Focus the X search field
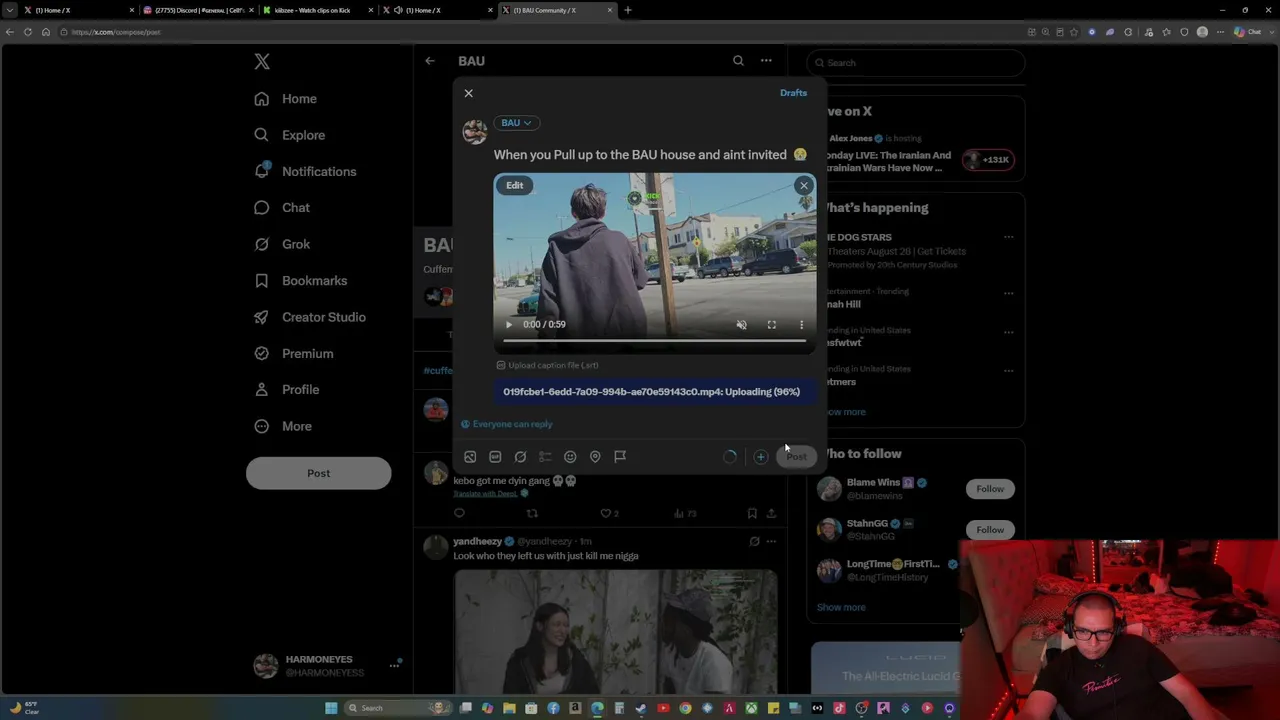This screenshot has width=1280, height=720. click(x=918, y=63)
